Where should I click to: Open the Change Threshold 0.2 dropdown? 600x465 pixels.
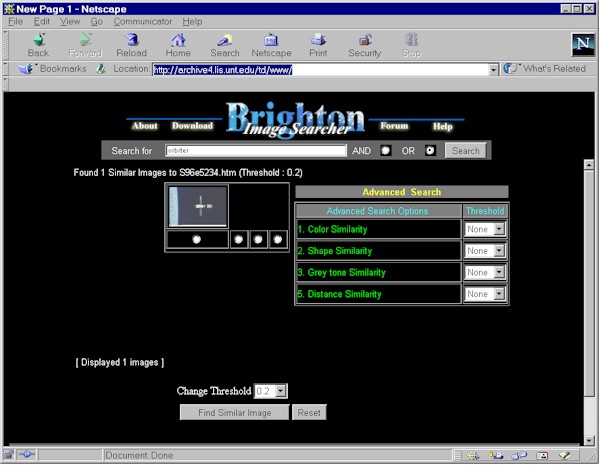coord(280,391)
